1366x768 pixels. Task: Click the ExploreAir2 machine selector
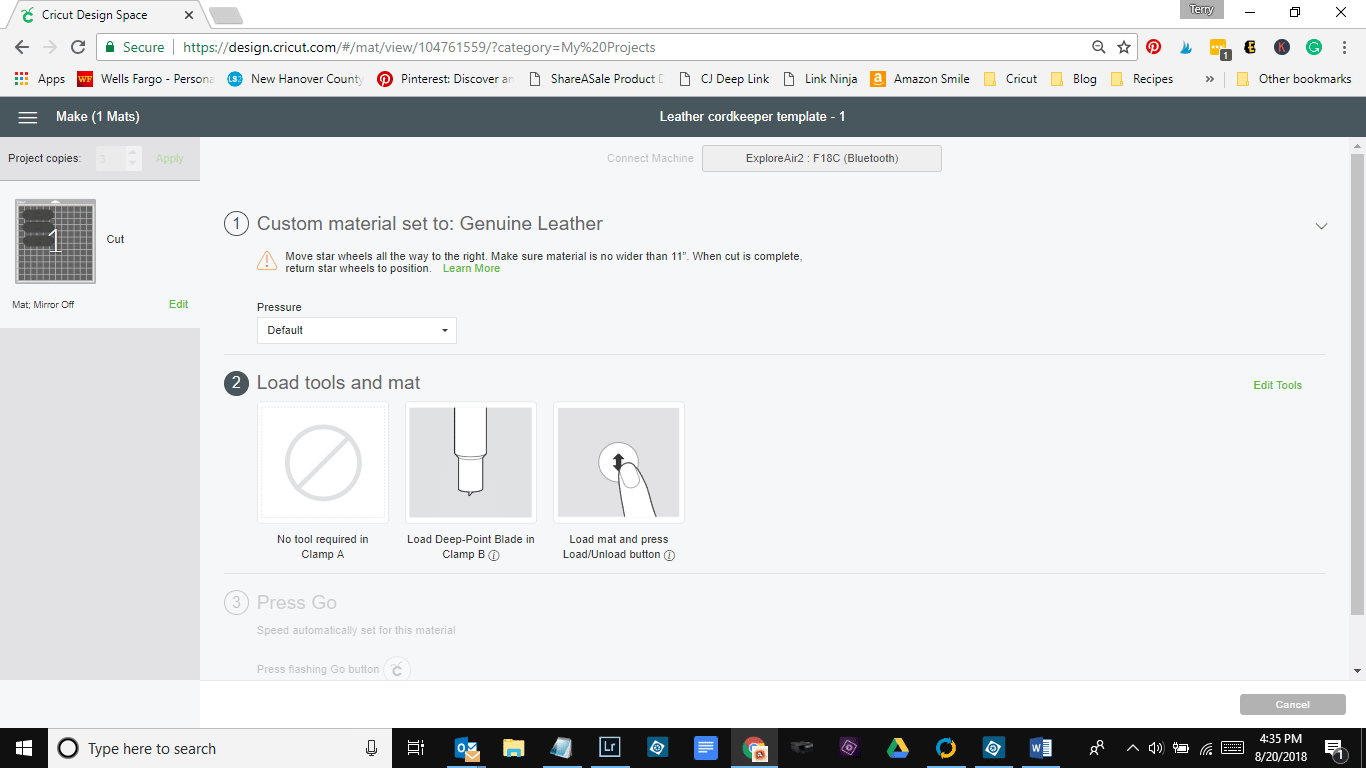click(x=821, y=158)
